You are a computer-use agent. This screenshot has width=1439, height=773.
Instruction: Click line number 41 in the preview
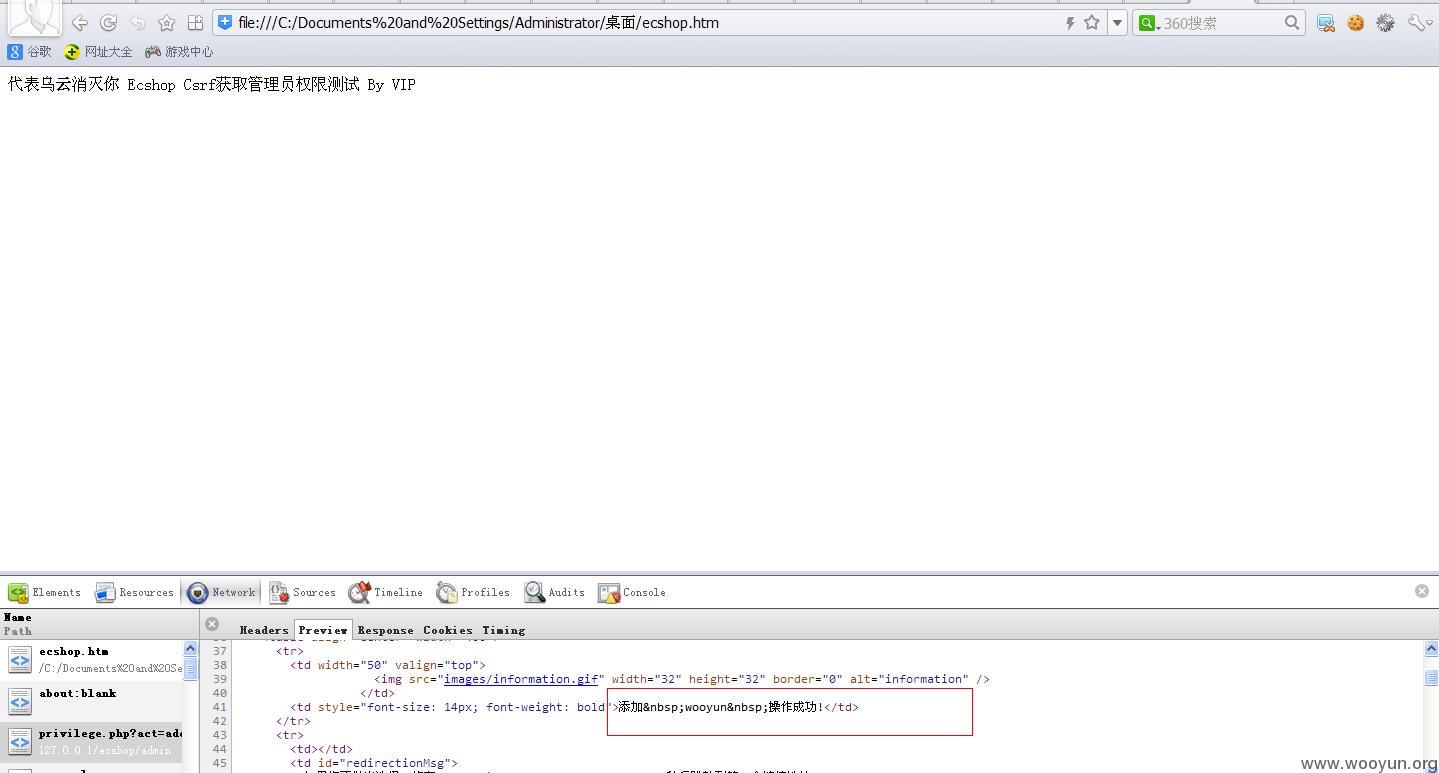click(220, 707)
